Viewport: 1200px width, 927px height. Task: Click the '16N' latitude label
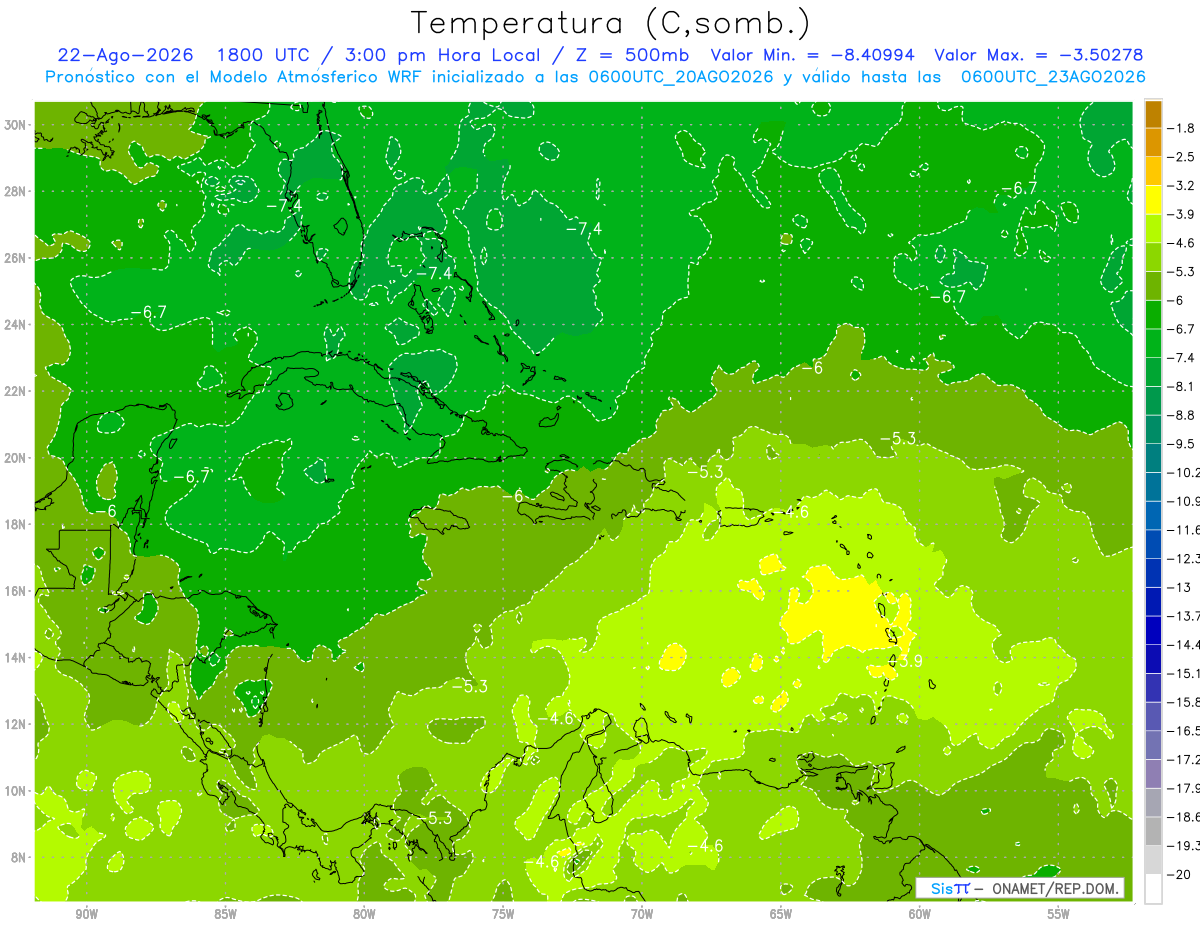pos(17,591)
